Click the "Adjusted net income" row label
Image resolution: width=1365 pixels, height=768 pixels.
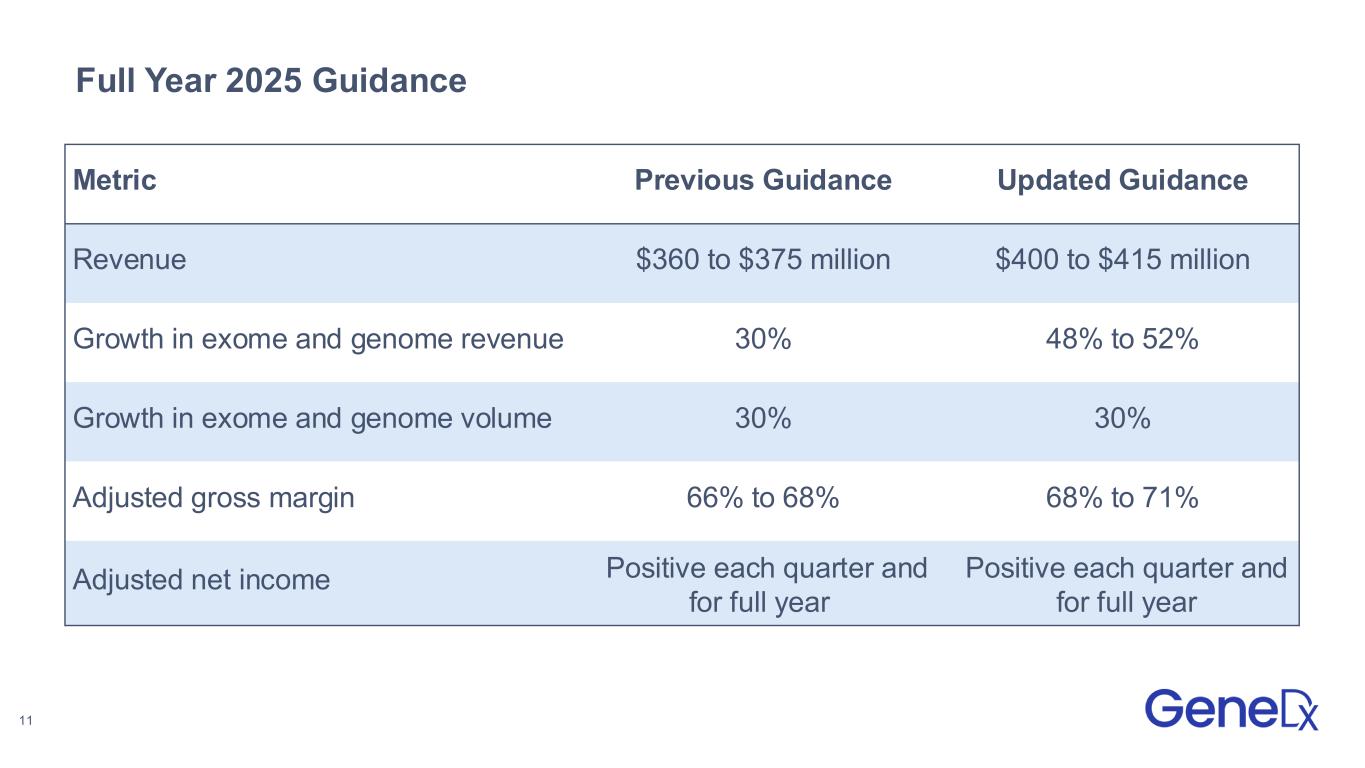pyautogui.click(x=201, y=580)
